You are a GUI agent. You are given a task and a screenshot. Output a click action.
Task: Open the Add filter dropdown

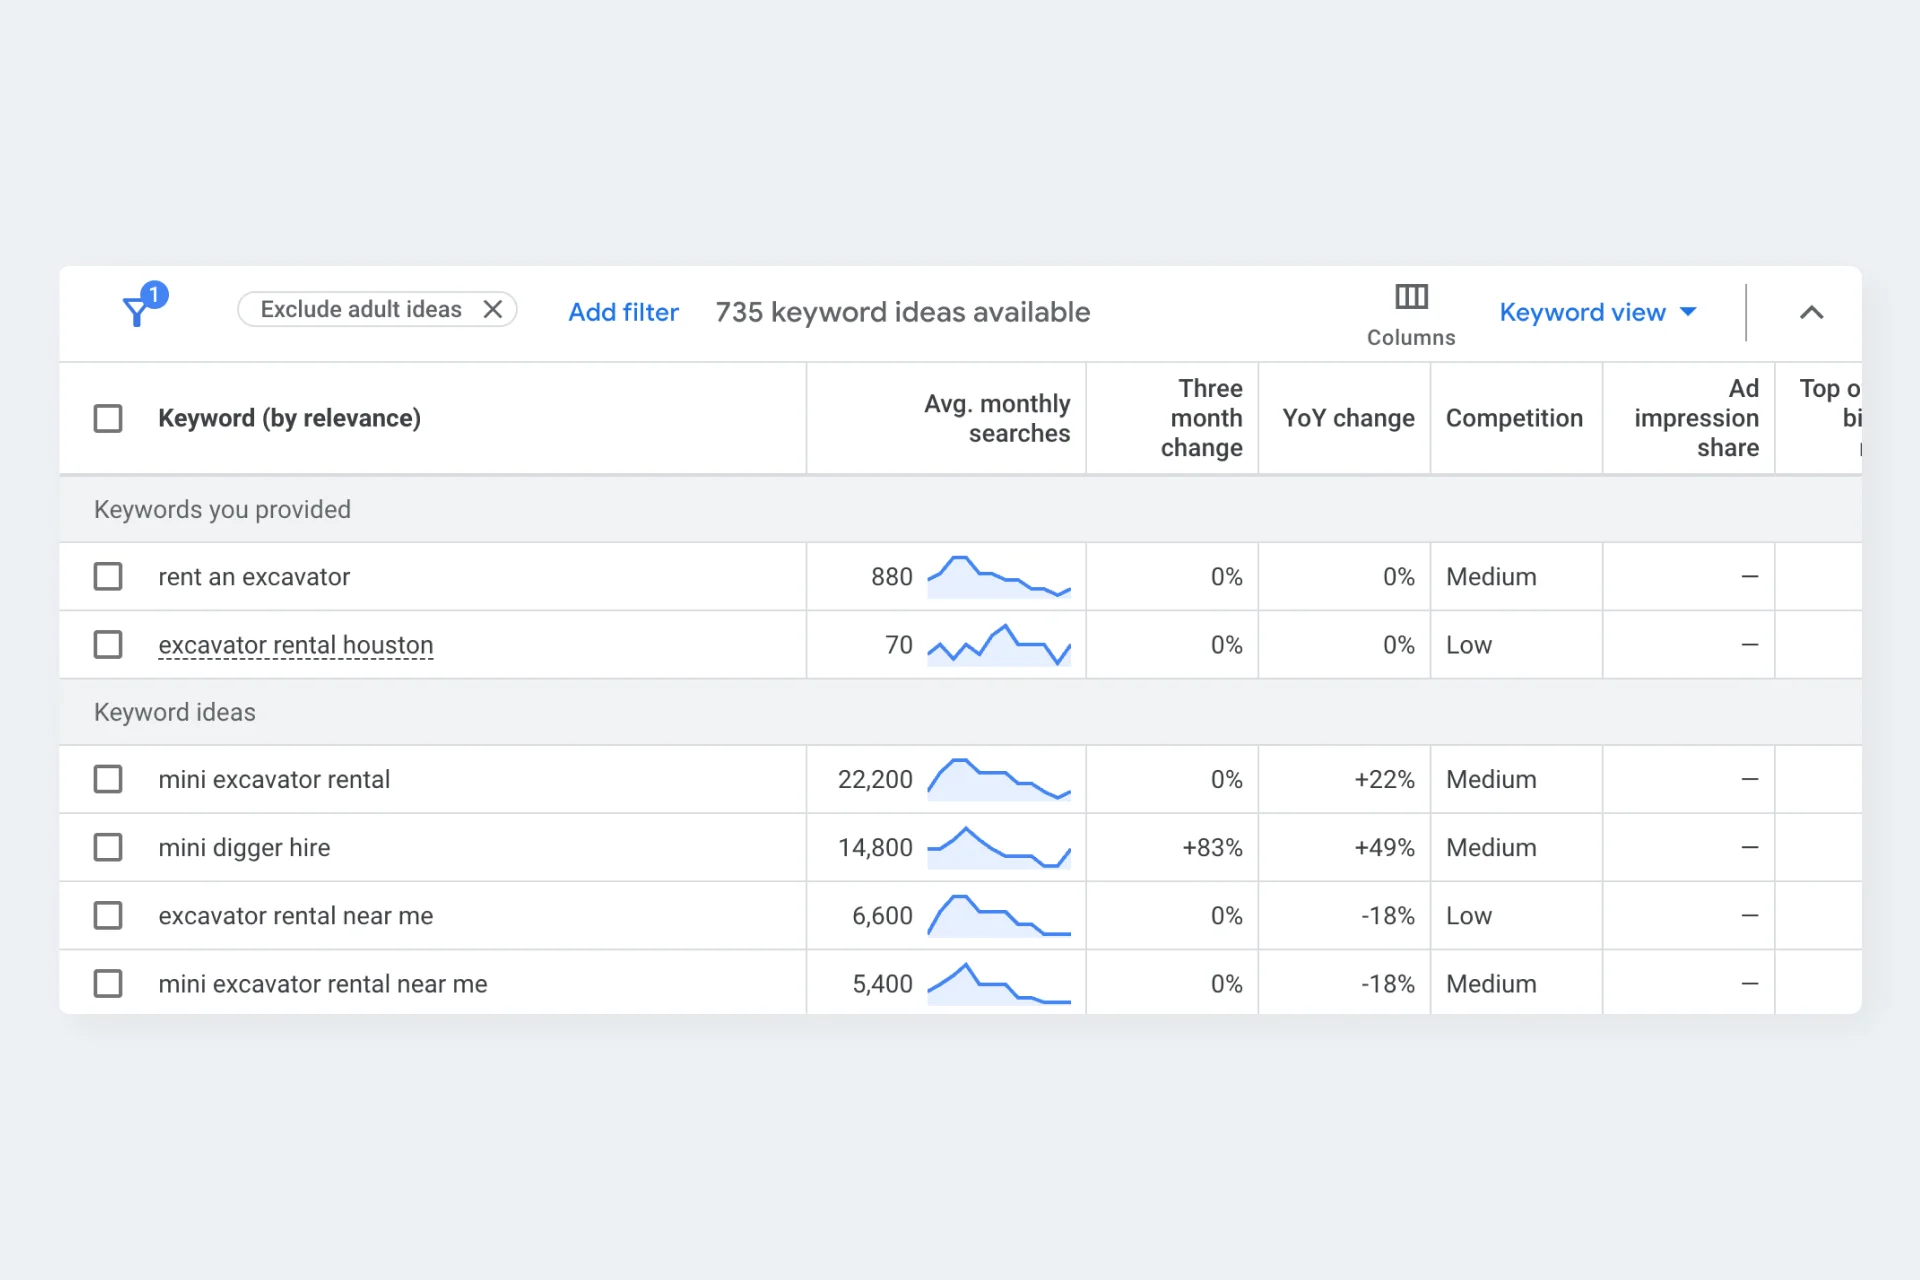coord(623,313)
